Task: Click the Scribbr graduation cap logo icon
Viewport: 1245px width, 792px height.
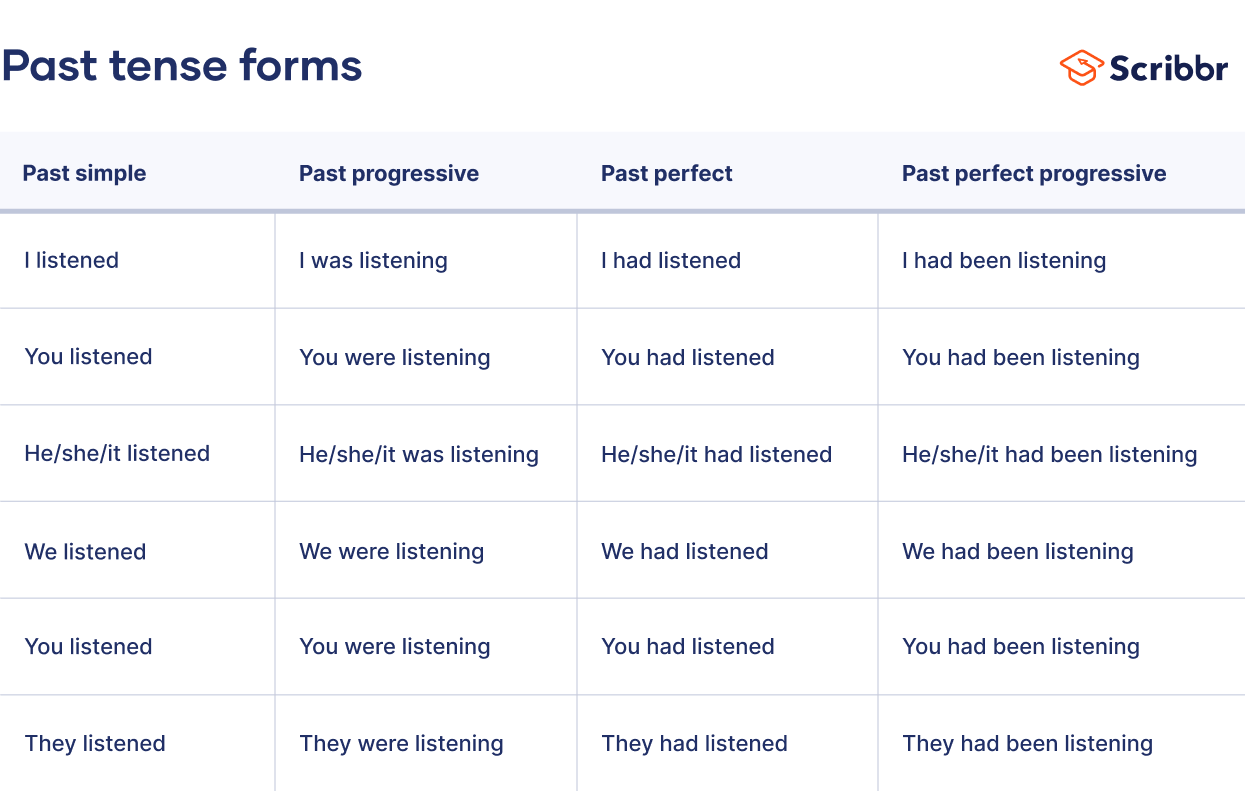Action: (x=1081, y=67)
